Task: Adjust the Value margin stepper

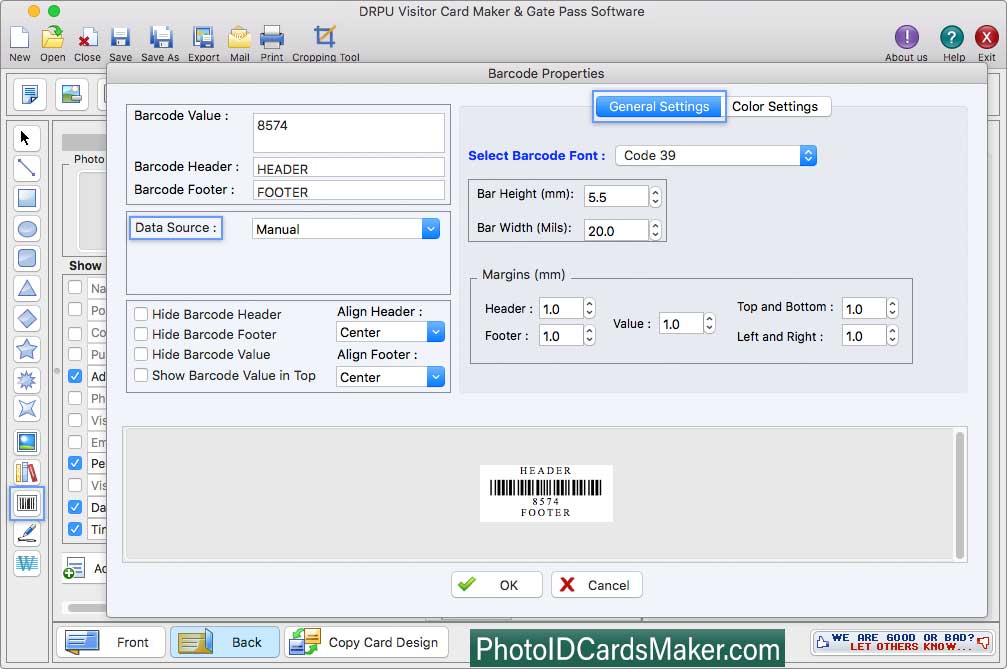Action: [709, 323]
